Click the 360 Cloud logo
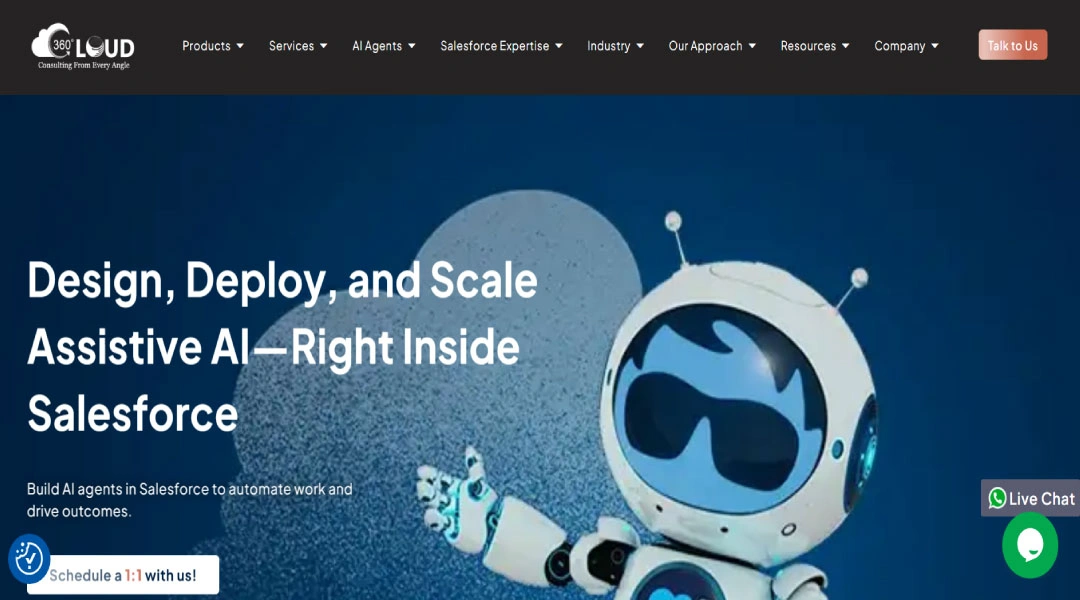Screen dimensions: 1080x600 coord(83,46)
